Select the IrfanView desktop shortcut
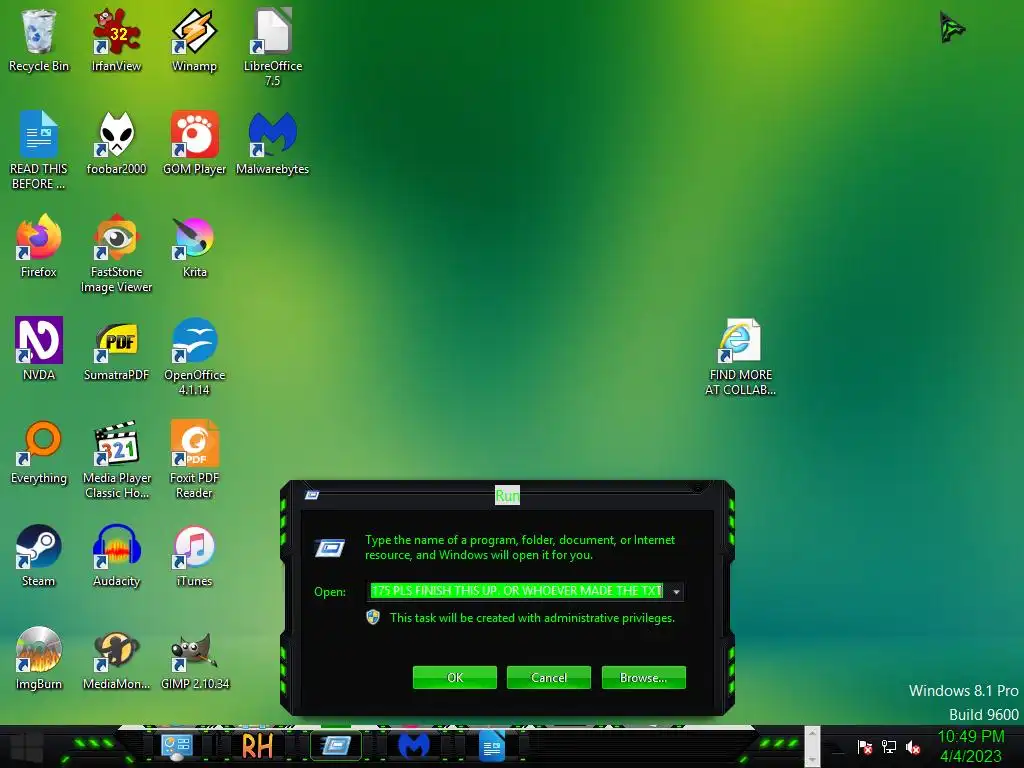Screen dimensions: 1024x768 (116, 39)
